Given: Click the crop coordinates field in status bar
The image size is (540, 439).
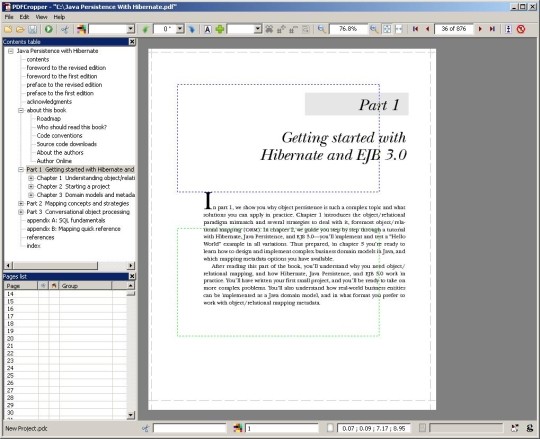Looking at the screenshot, I should point(373,428).
